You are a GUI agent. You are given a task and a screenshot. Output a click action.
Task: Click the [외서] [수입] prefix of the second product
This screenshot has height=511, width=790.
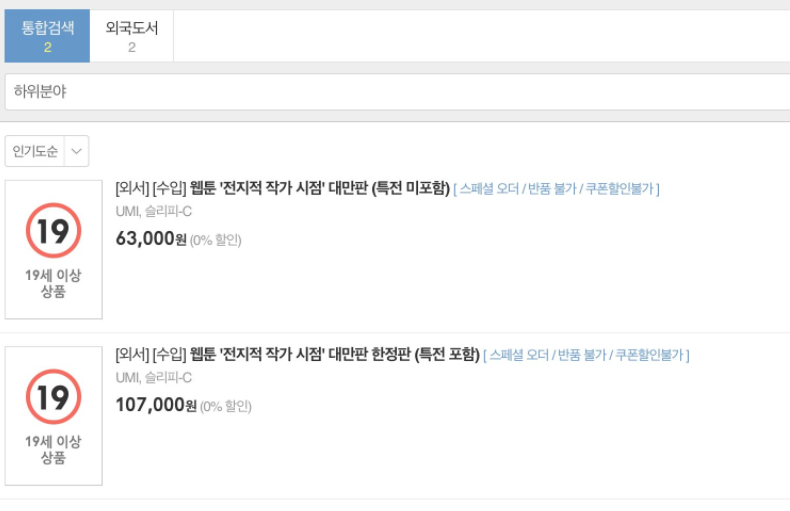point(151,355)
